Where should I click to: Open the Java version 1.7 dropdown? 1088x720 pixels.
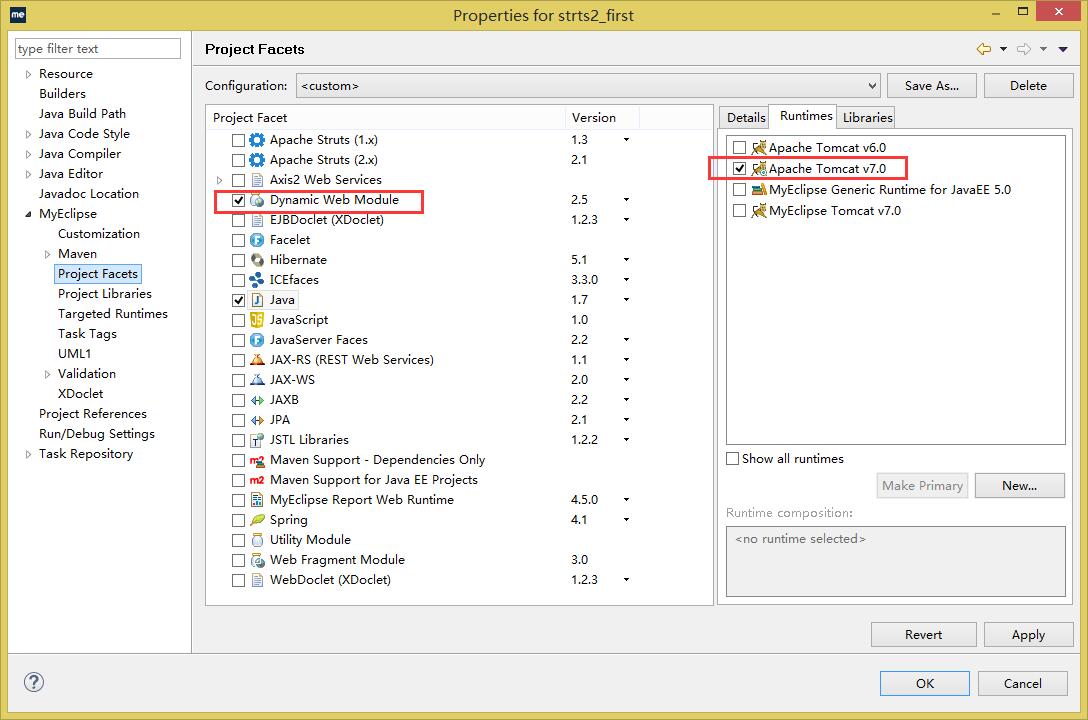[x=626, y=300]
